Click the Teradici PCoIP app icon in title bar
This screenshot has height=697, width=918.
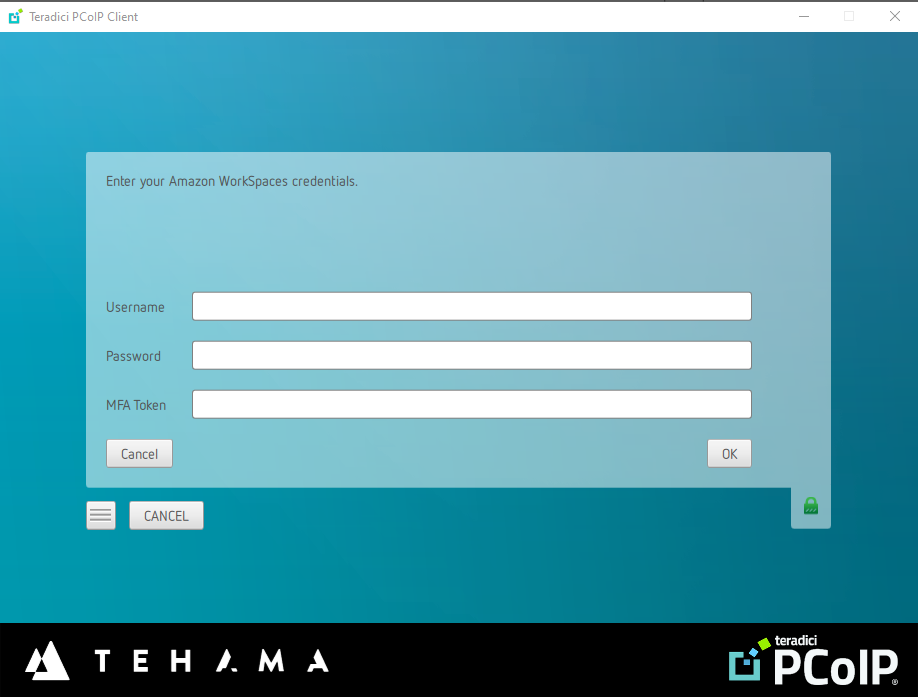click(15, 16)
